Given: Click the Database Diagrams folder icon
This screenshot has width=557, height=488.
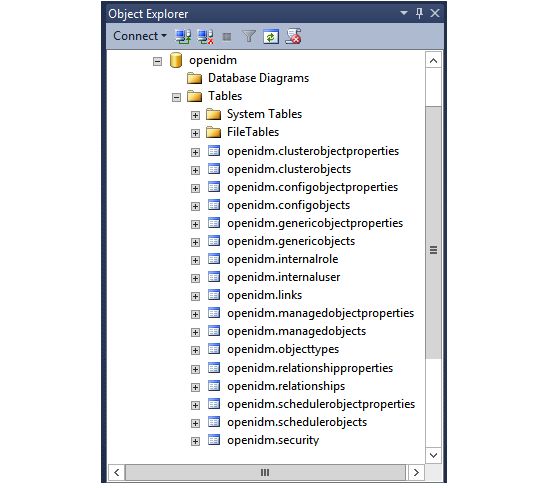Looking at the screenshot, I should pos(194,78).
